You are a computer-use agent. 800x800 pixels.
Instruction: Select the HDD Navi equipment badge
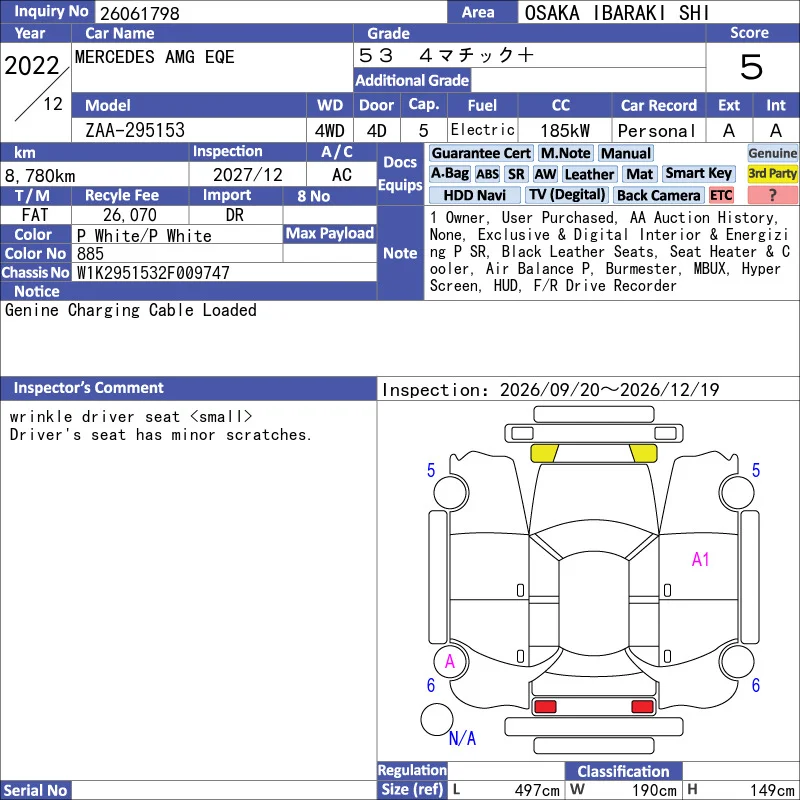(474, 195)
